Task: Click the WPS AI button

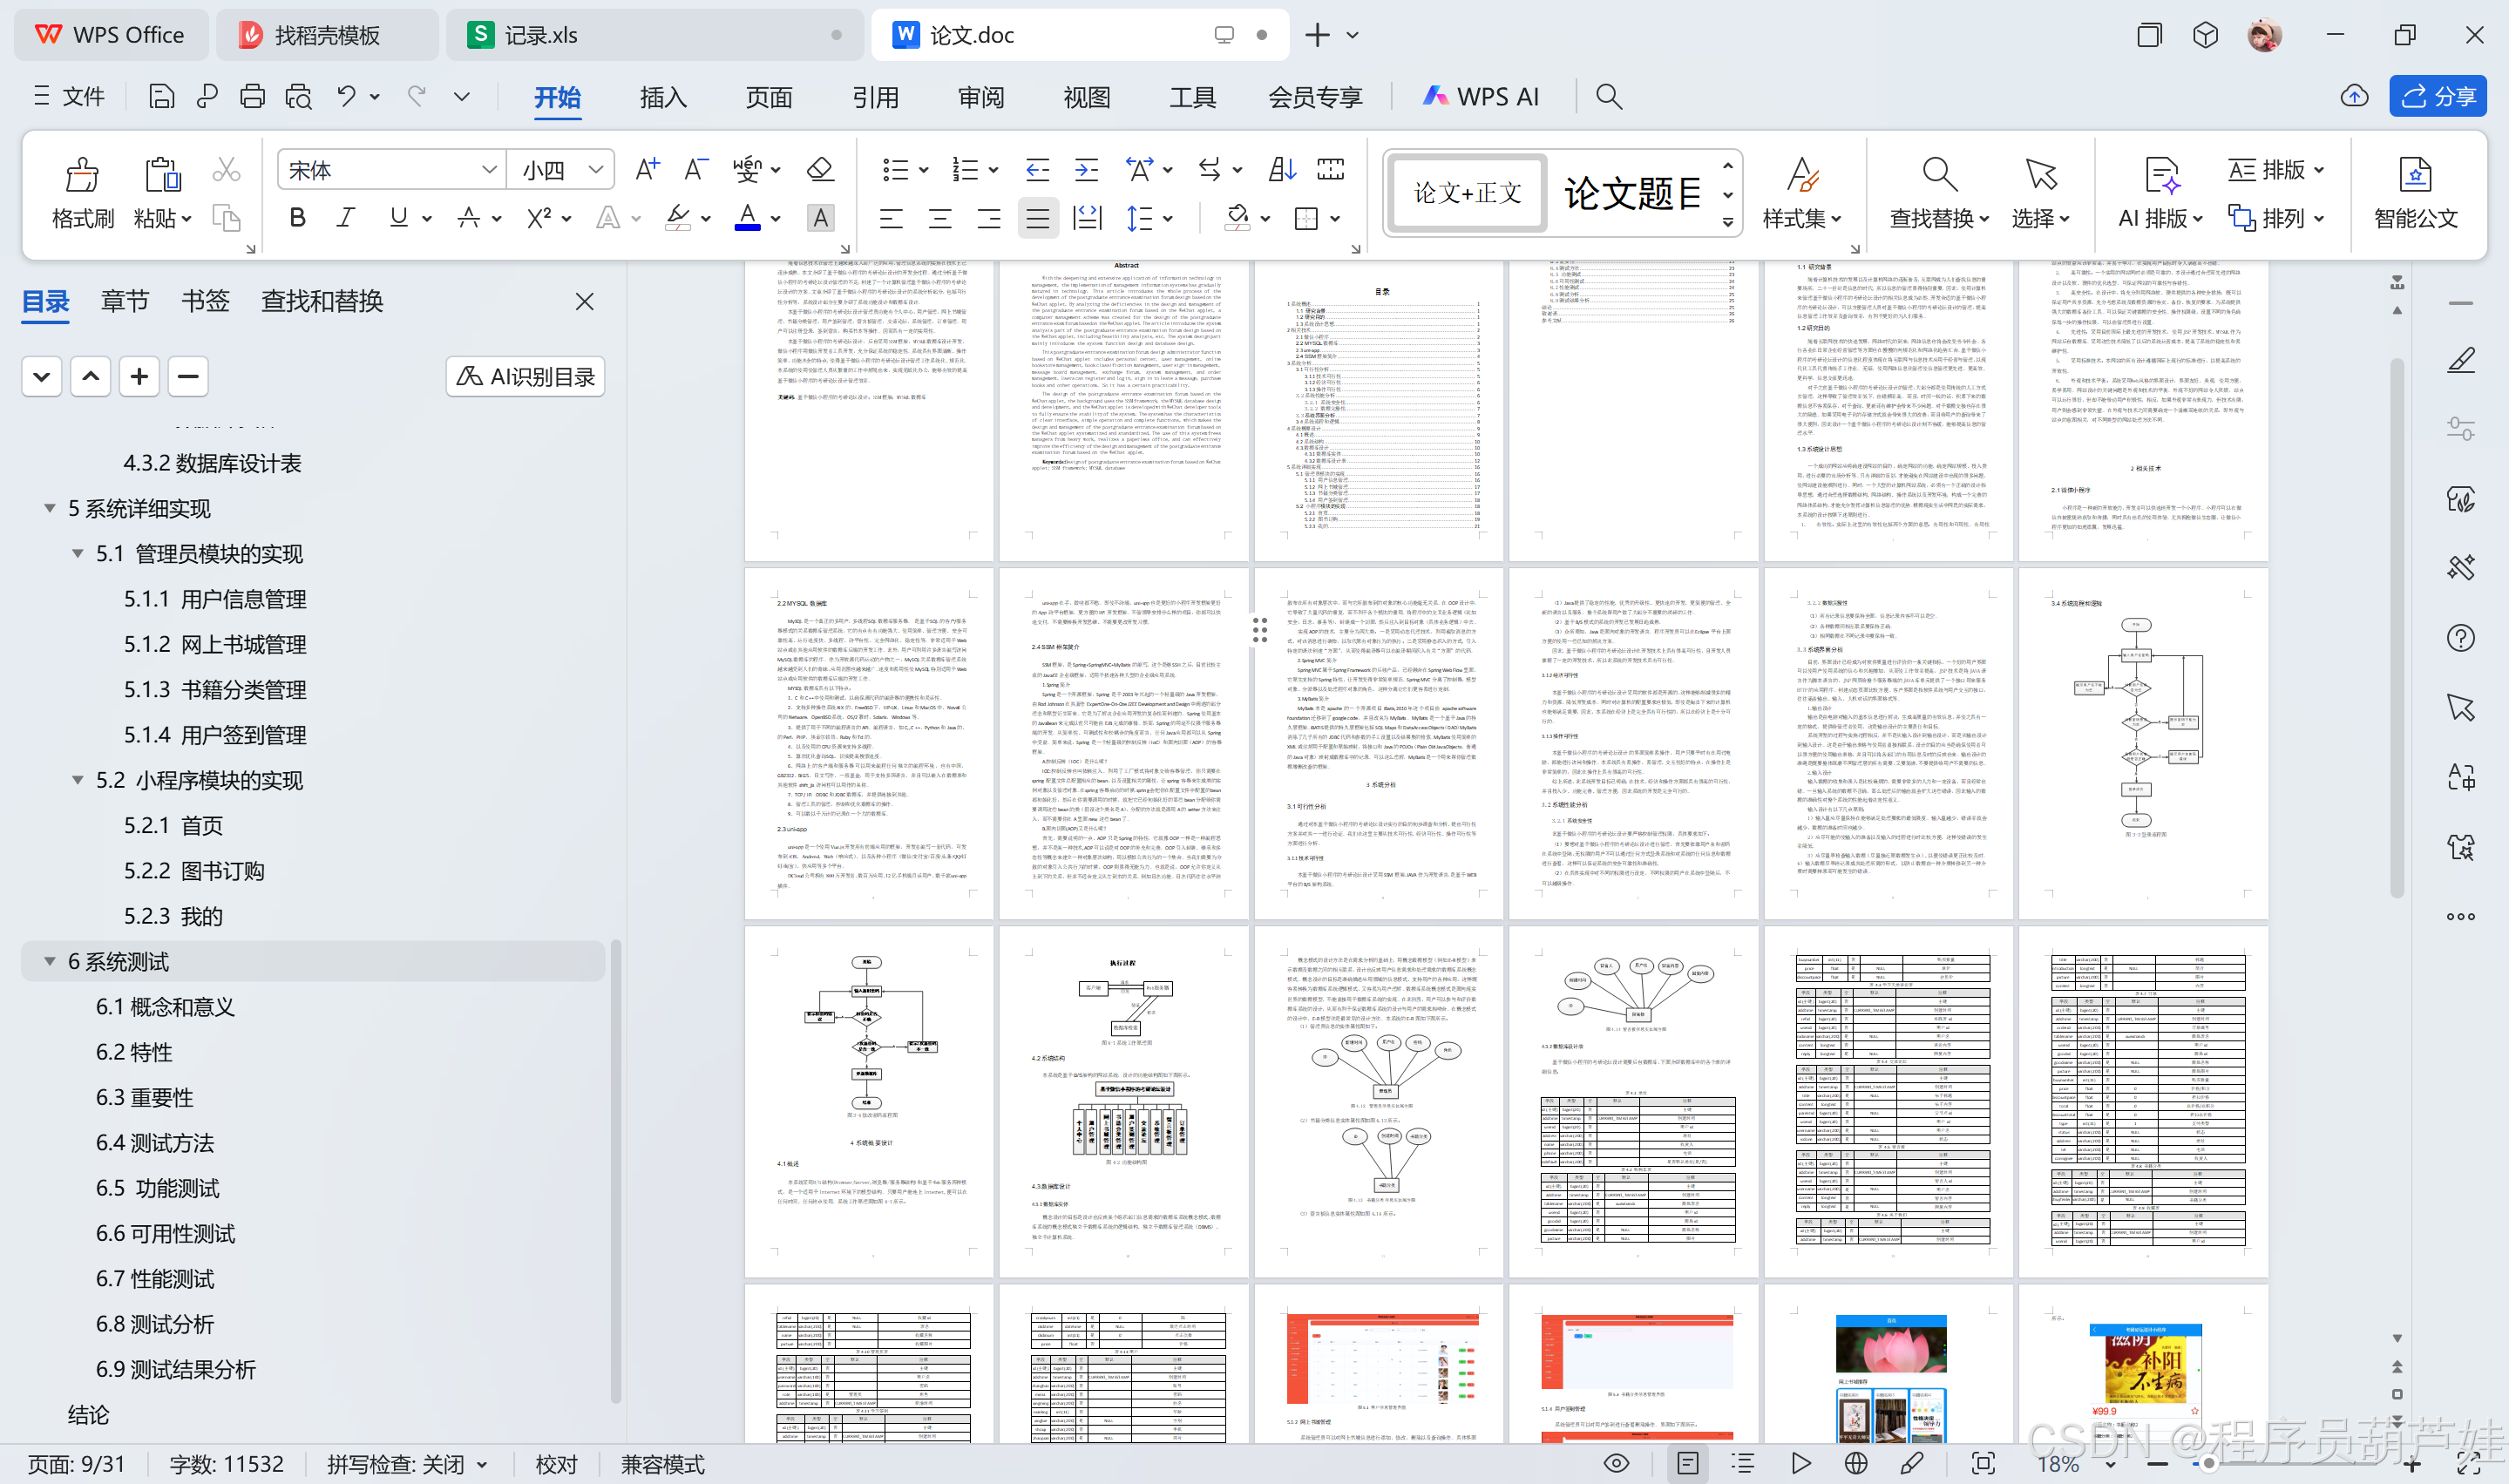Action: tap(1480, 96)
